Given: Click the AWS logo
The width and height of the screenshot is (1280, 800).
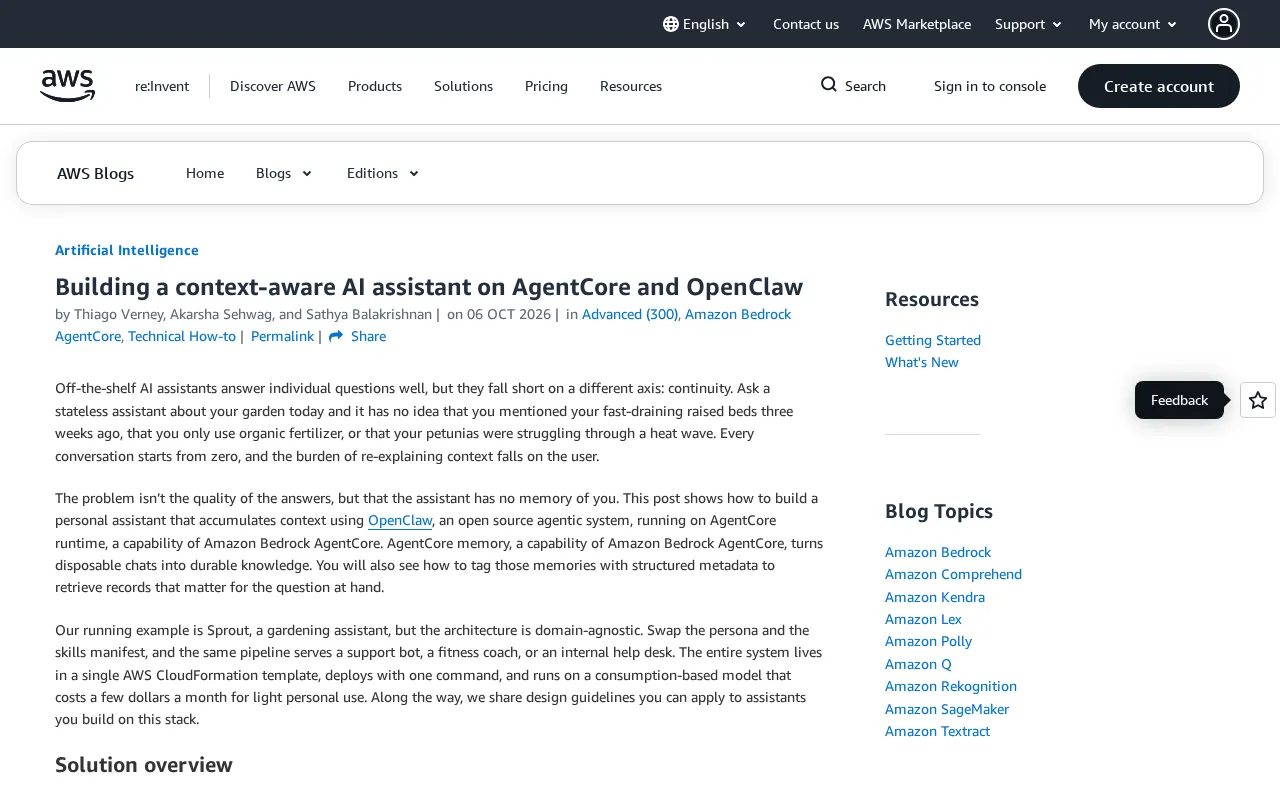Looking at the screenshot, I should [x=68, y=86].
